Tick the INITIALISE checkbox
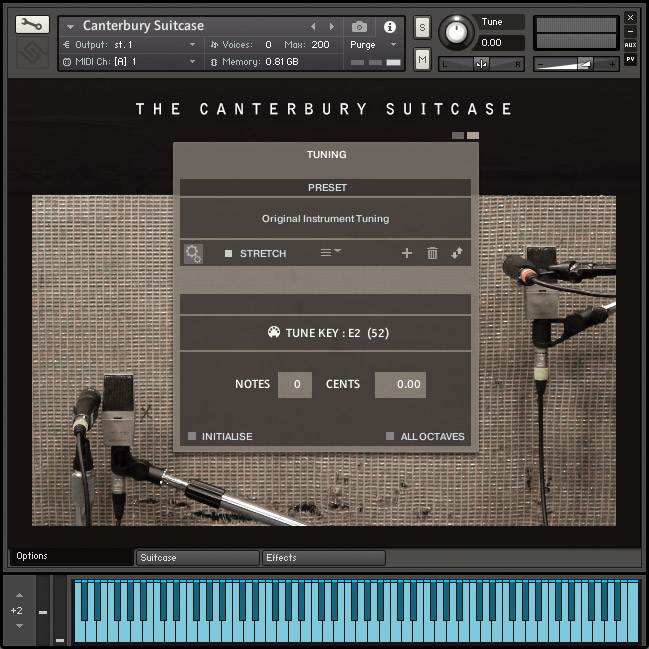The image size is (649, 649). pos(192,436)
